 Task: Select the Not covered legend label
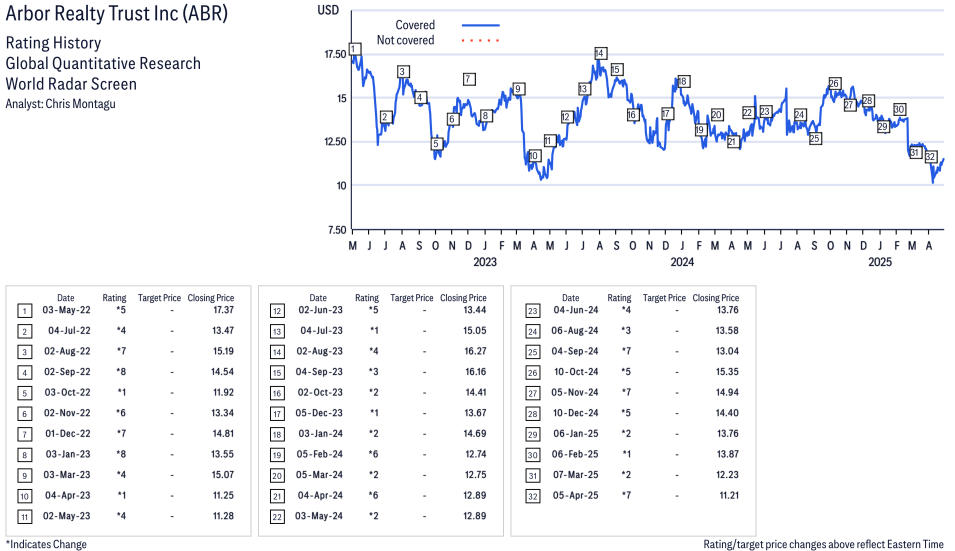[405, 40]
